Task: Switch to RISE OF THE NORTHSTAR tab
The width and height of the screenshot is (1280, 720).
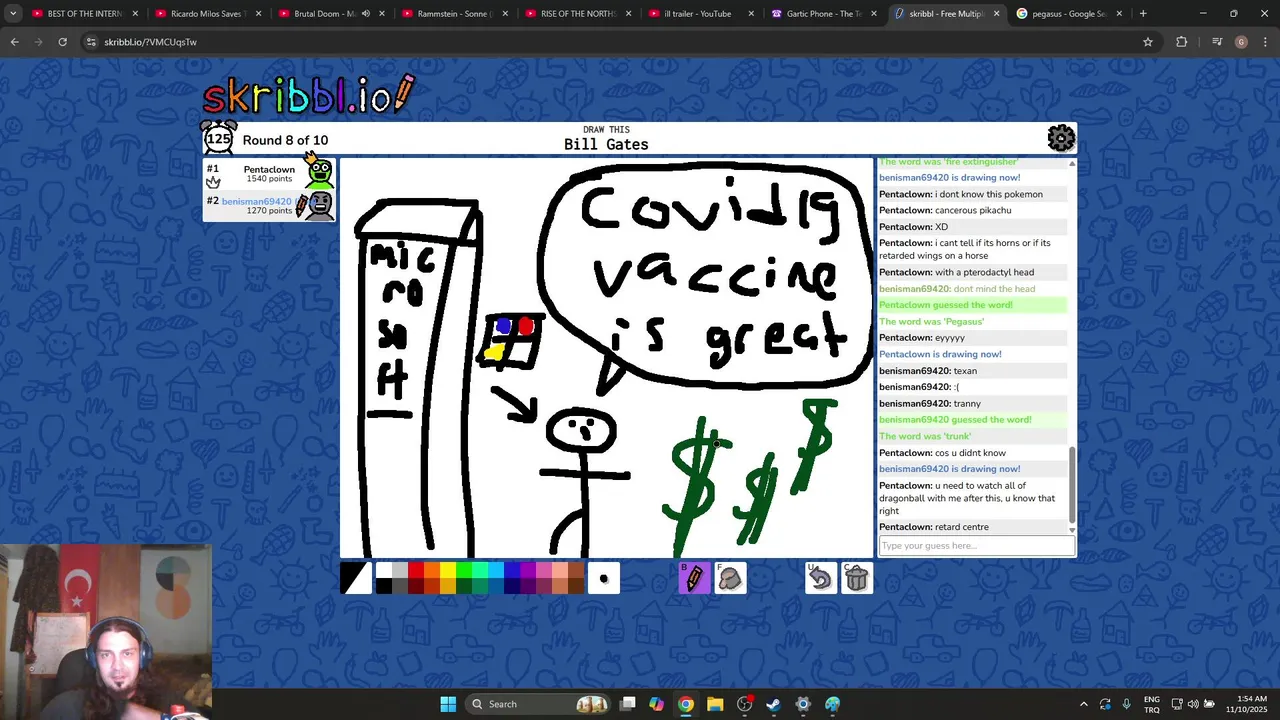Action: tap(577, 14)
